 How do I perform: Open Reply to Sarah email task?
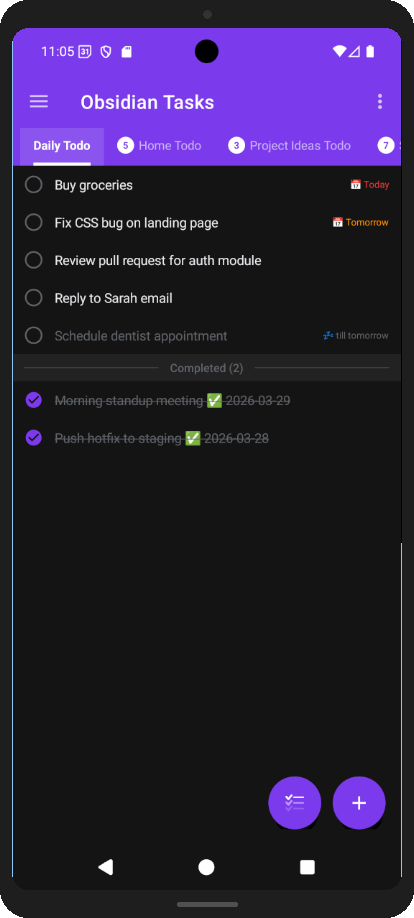114,298
